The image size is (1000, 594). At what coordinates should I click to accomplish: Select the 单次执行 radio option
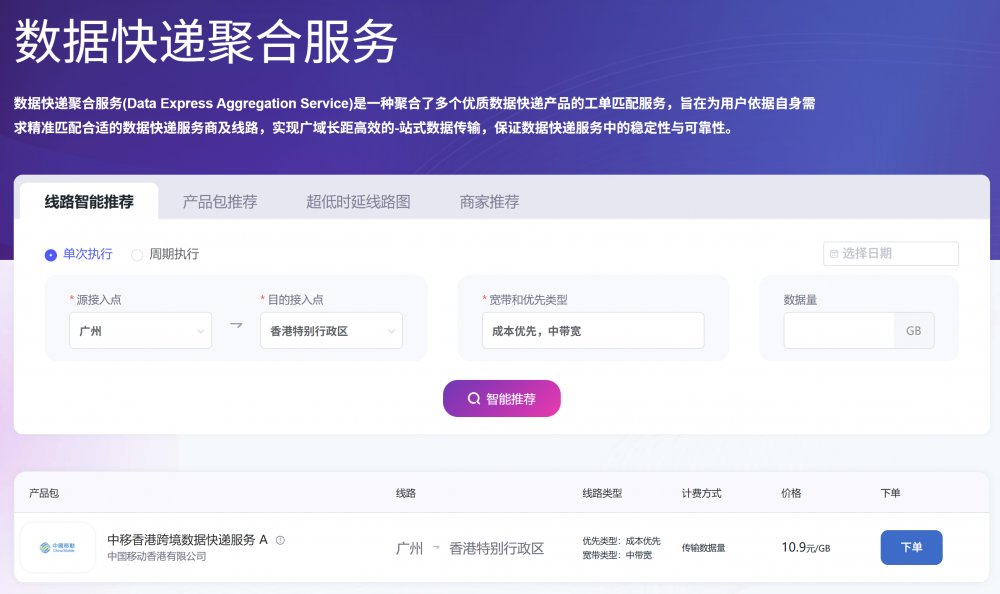click(51, 254)
